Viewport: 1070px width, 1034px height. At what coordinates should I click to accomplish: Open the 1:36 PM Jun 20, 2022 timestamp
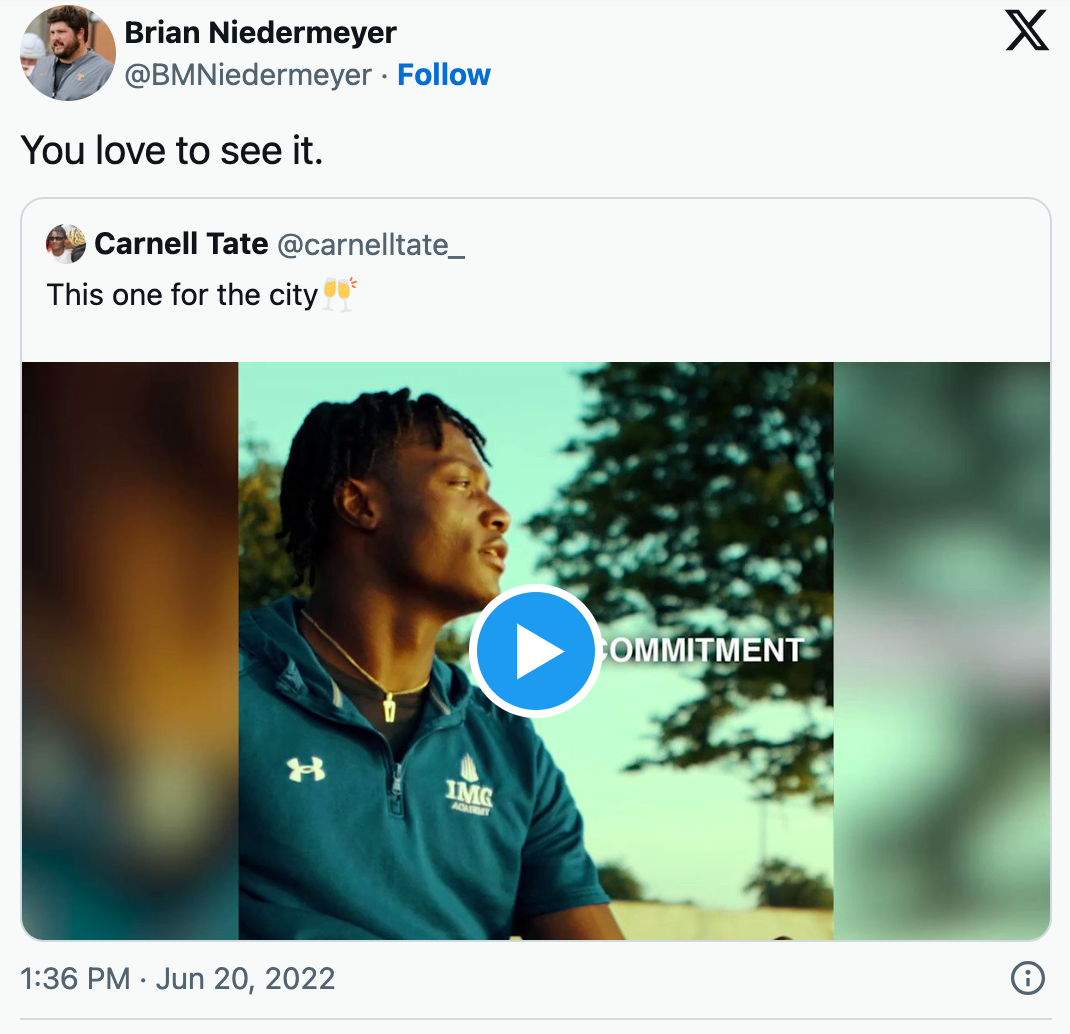click(178, 978)
